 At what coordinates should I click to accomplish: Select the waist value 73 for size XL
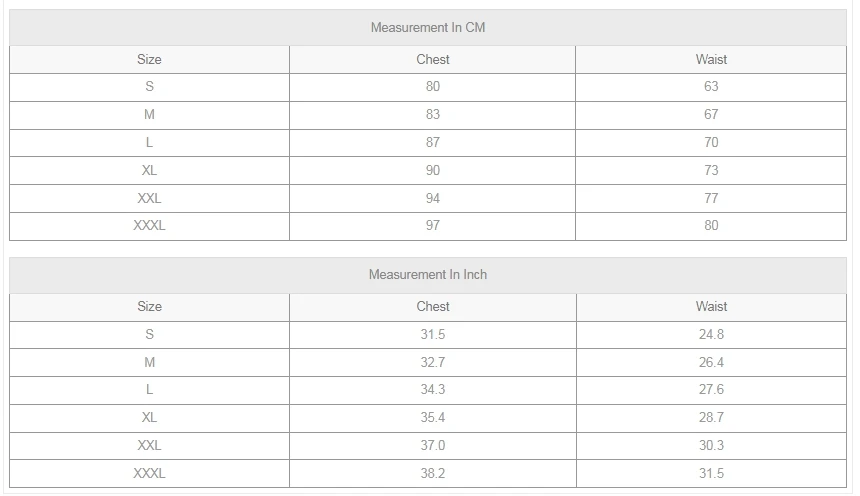click(711, 170)
